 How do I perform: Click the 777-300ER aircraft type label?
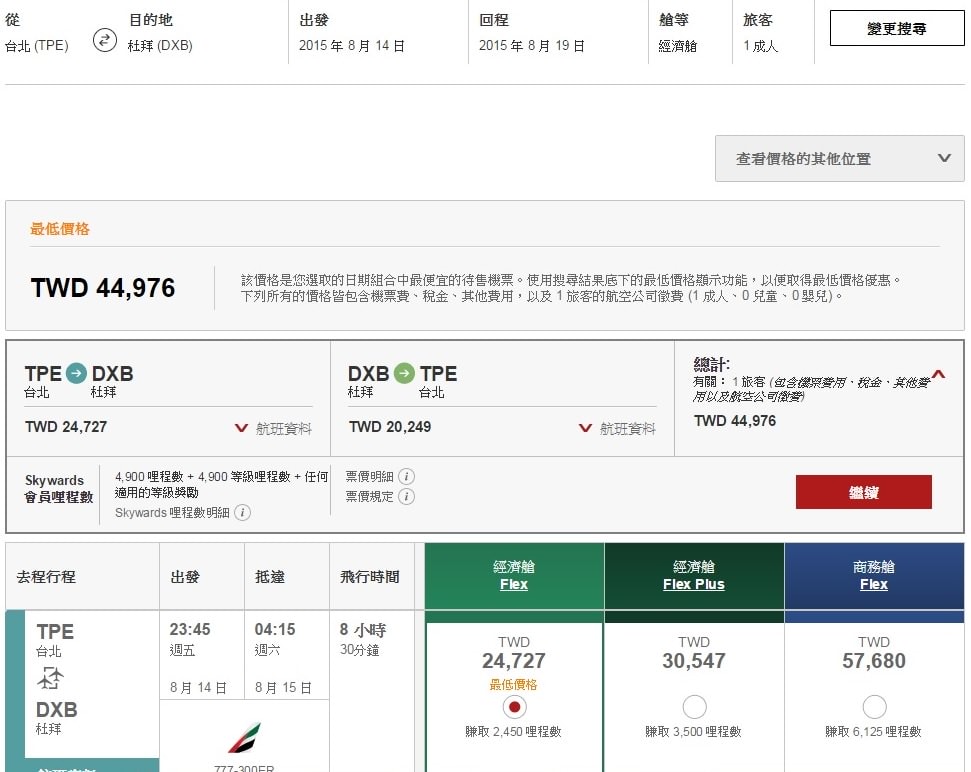point(244,768)
